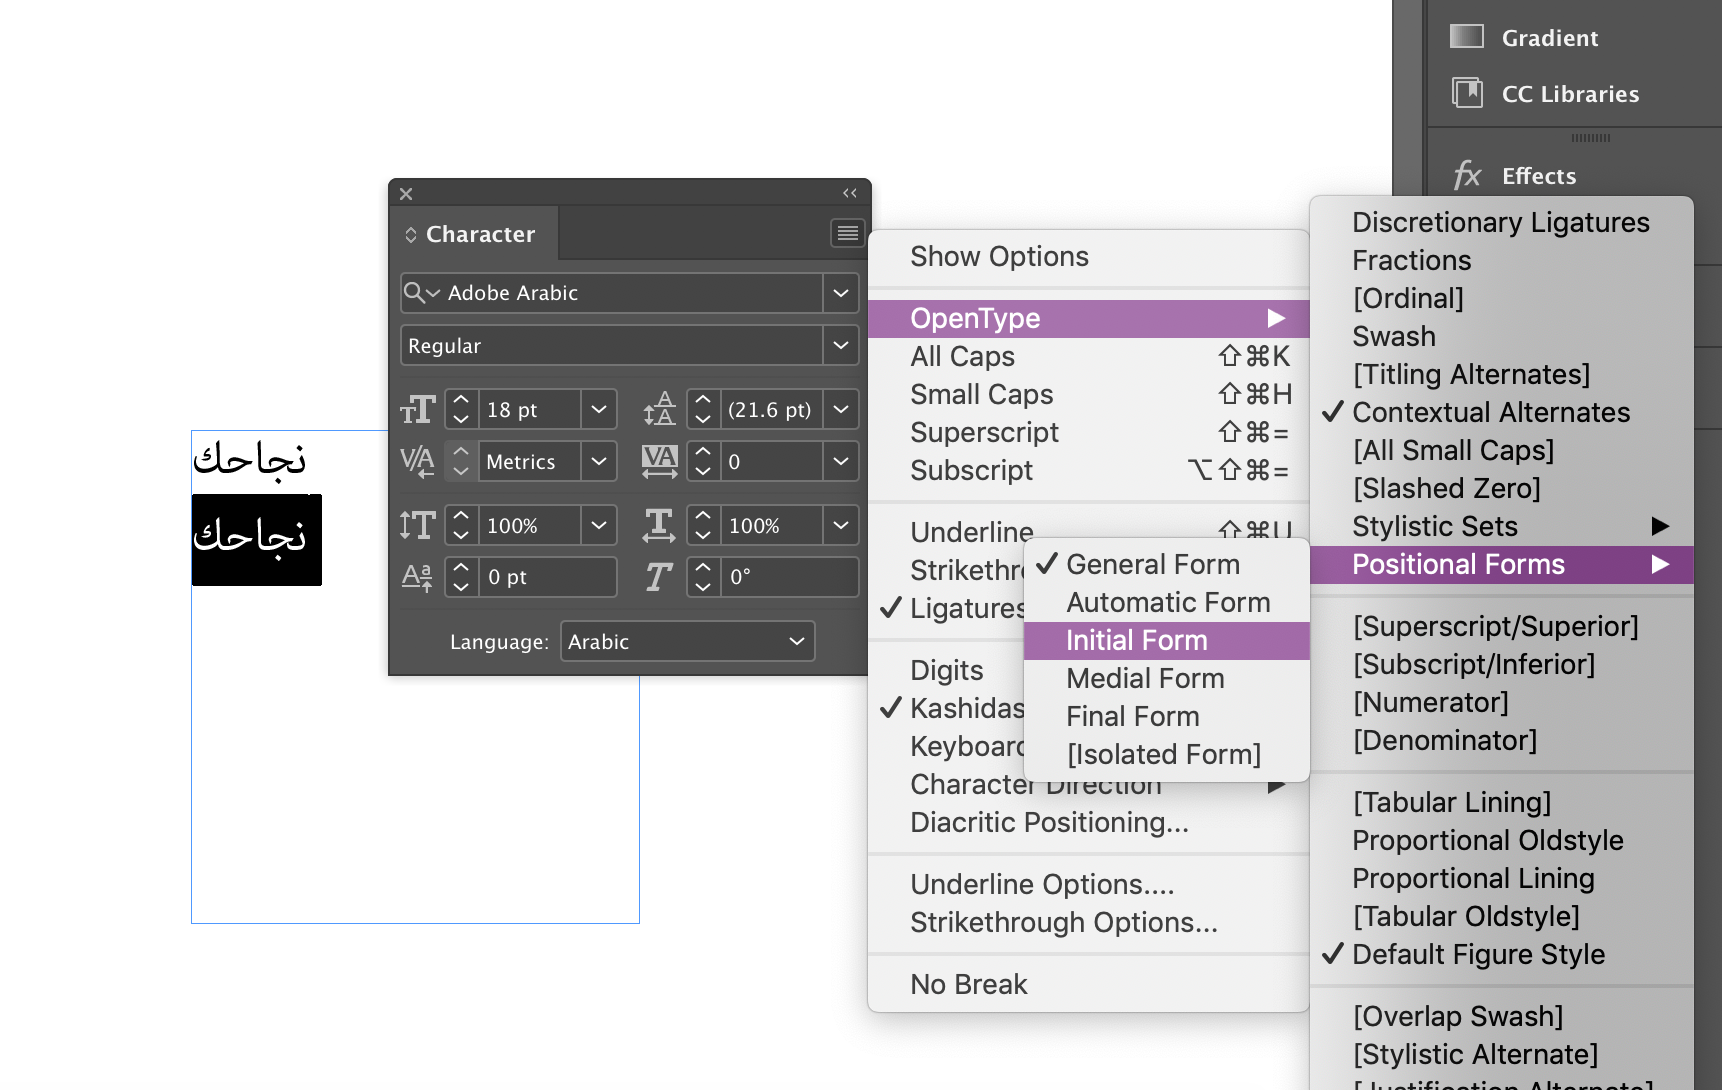Click the Effects fx panel icon
This screenshot has width=1722, height=1090.
(1467, 176)
